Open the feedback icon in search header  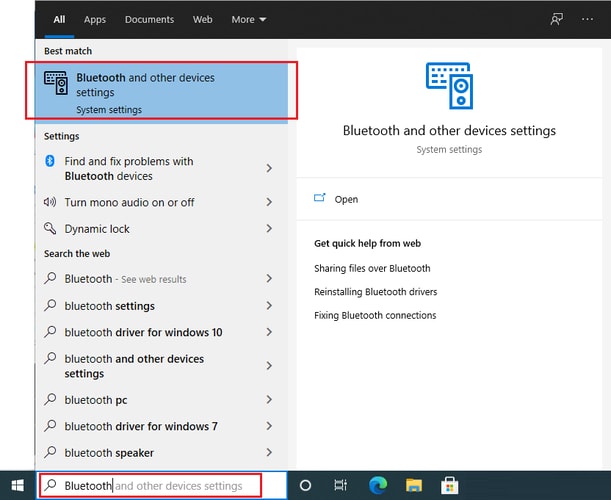click(x=556, y=19)
